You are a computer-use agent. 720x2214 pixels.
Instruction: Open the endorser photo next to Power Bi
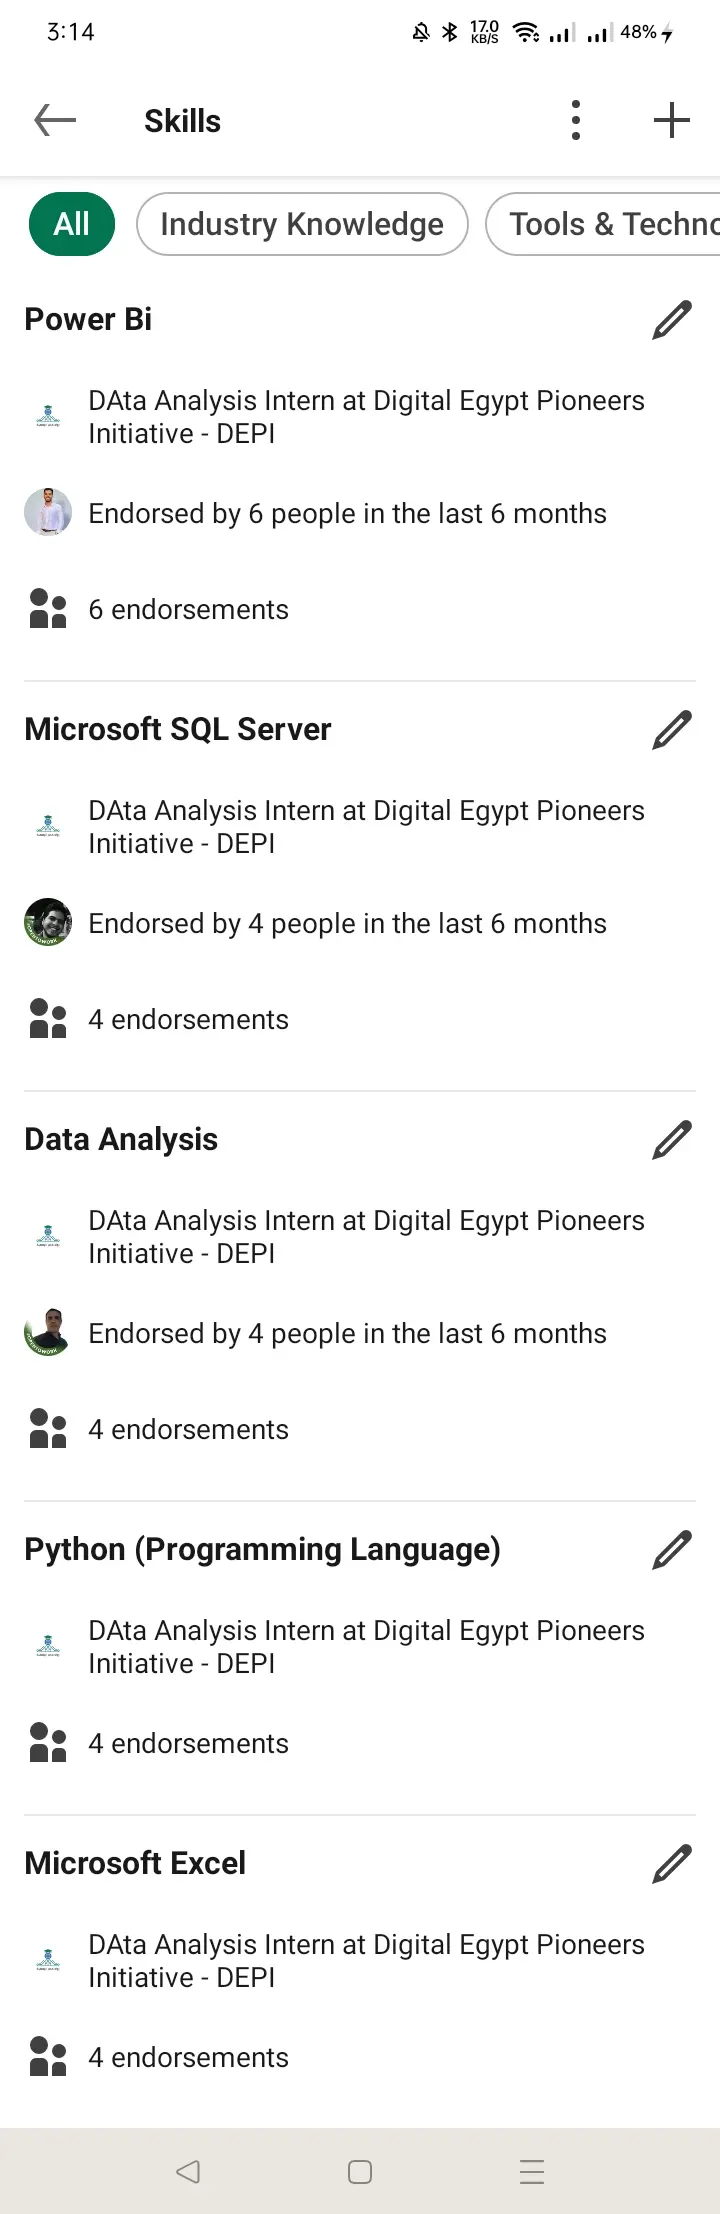(47, 512)
